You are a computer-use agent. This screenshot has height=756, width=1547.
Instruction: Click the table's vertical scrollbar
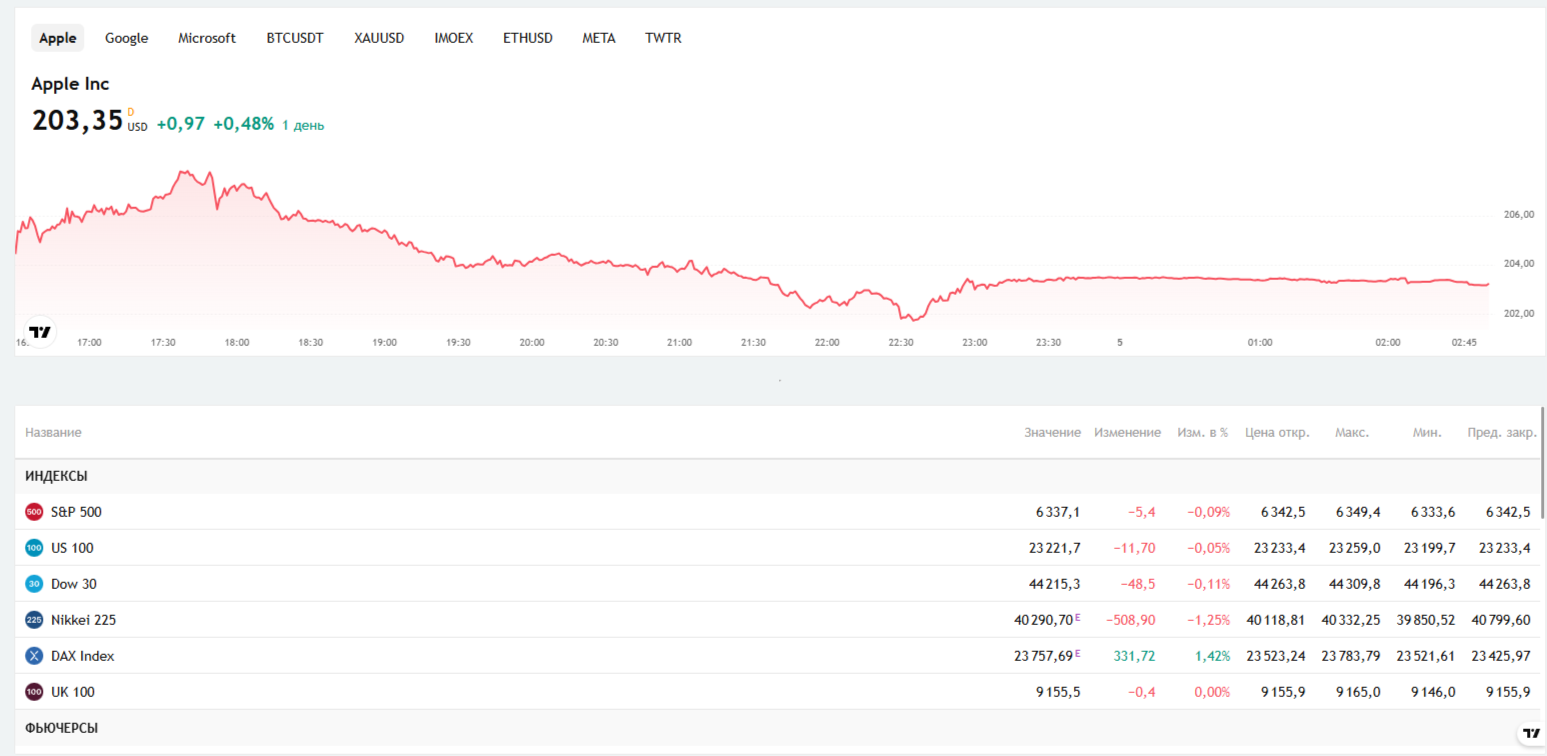pos(1542,462)
